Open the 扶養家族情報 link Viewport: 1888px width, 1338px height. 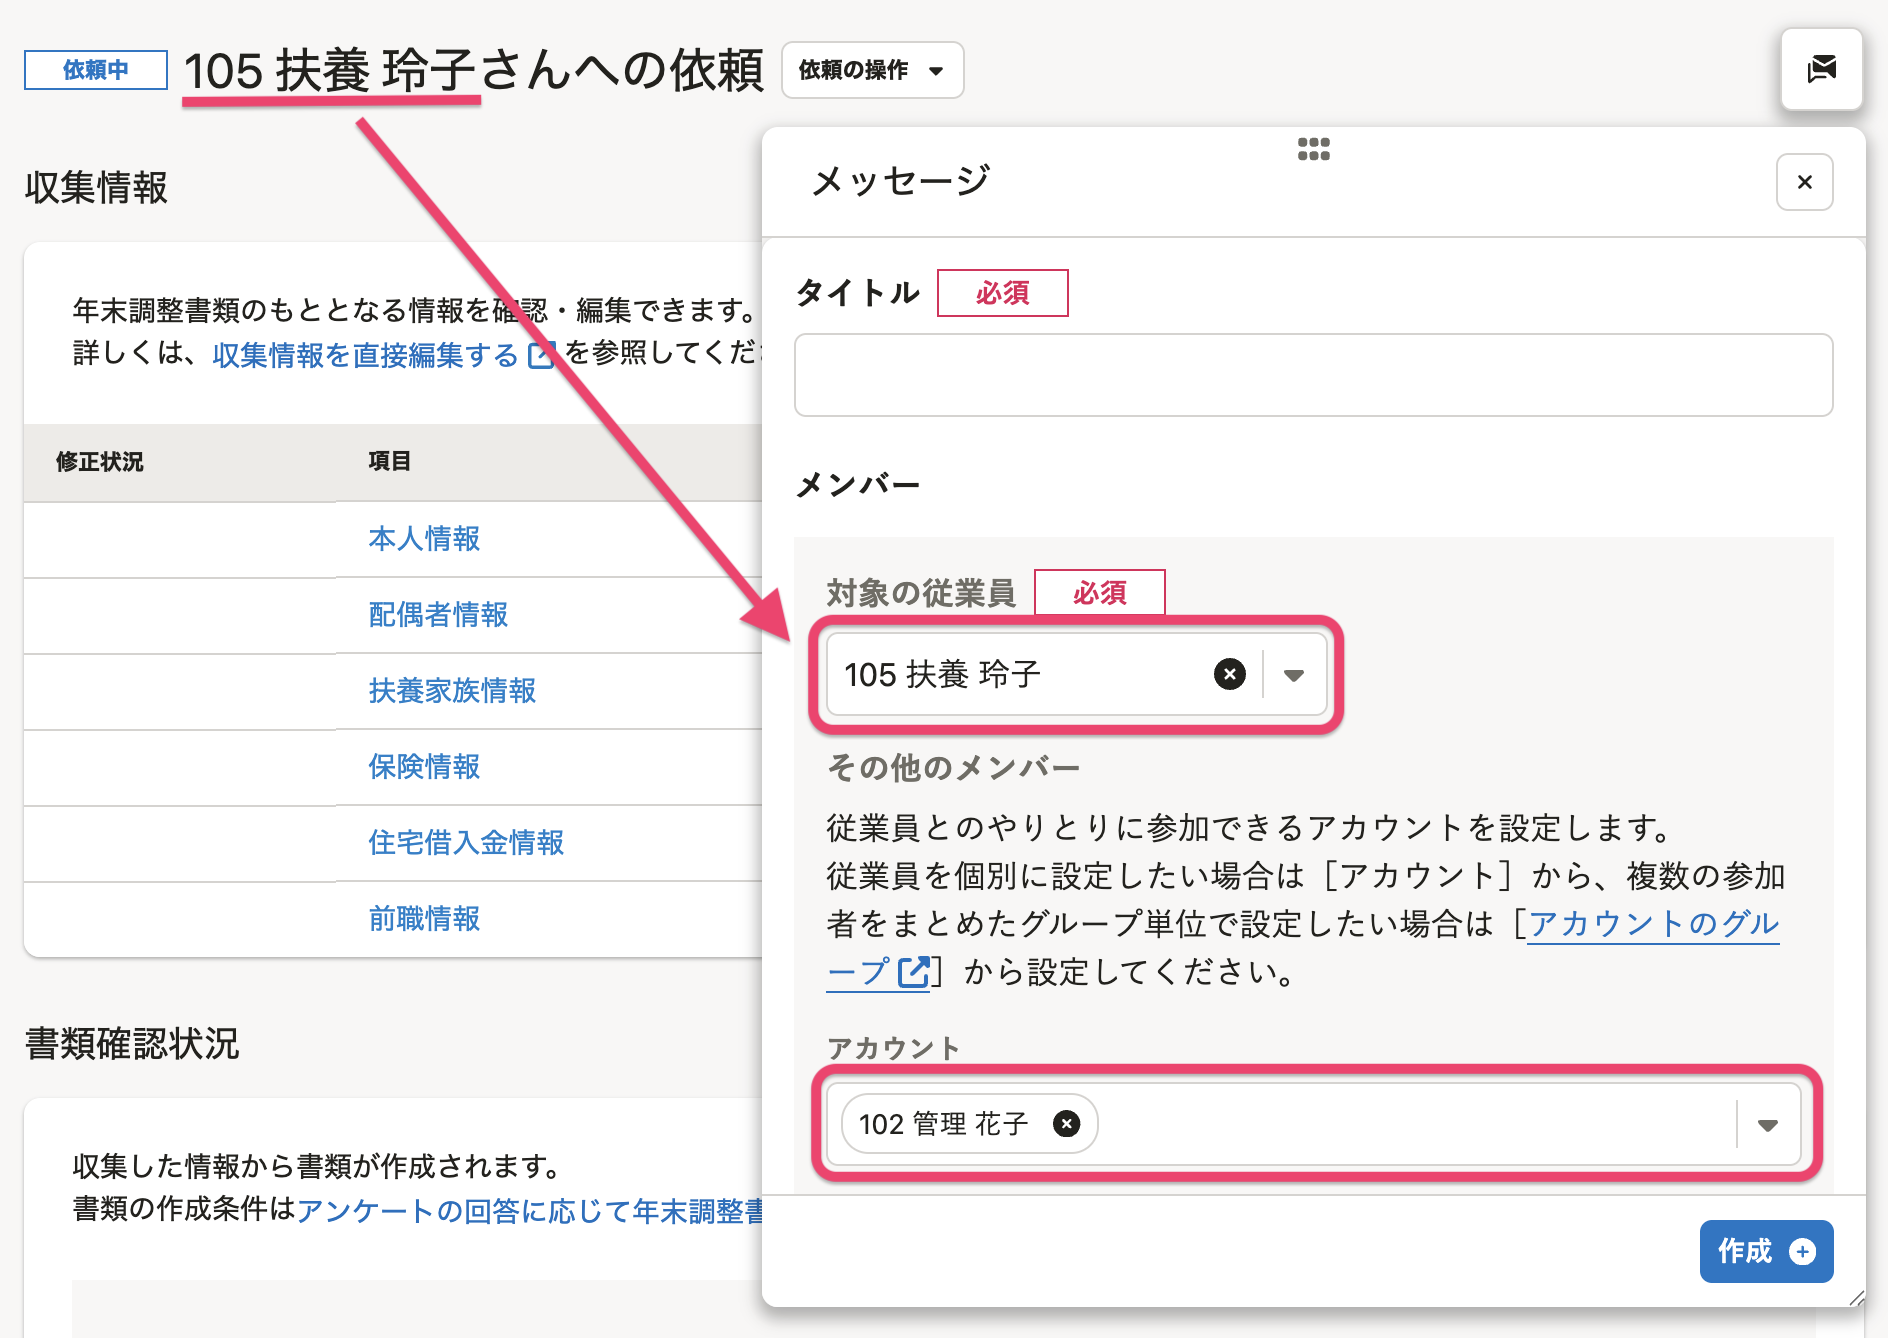click(x=452, y=691)
